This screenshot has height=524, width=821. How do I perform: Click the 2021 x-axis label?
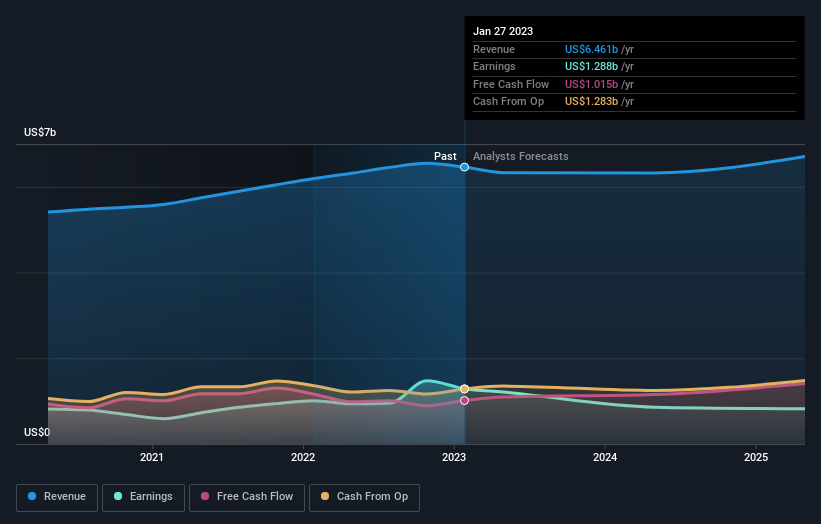tap(152, 458)
